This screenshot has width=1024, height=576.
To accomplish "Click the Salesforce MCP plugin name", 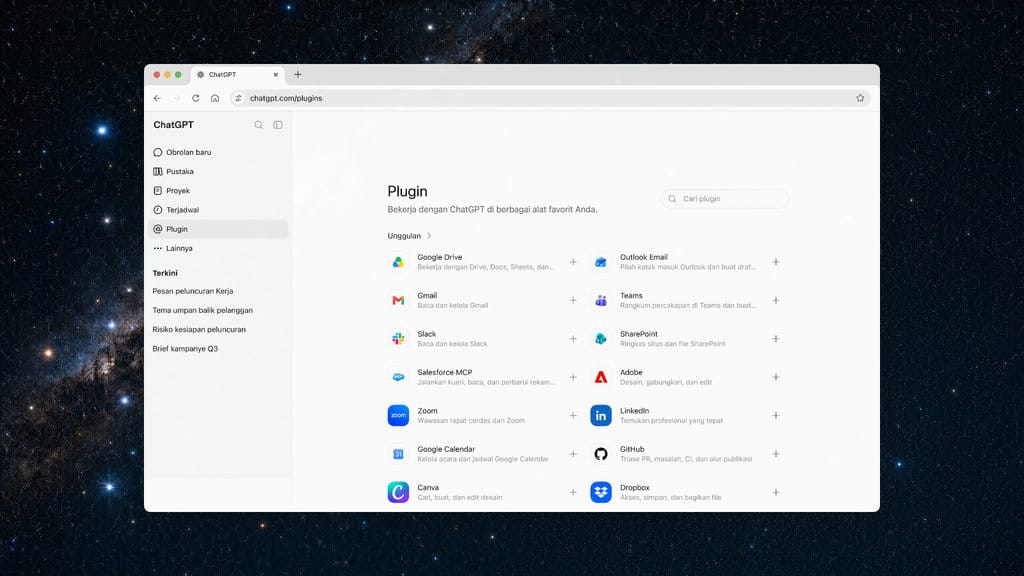I will [445, 372].
